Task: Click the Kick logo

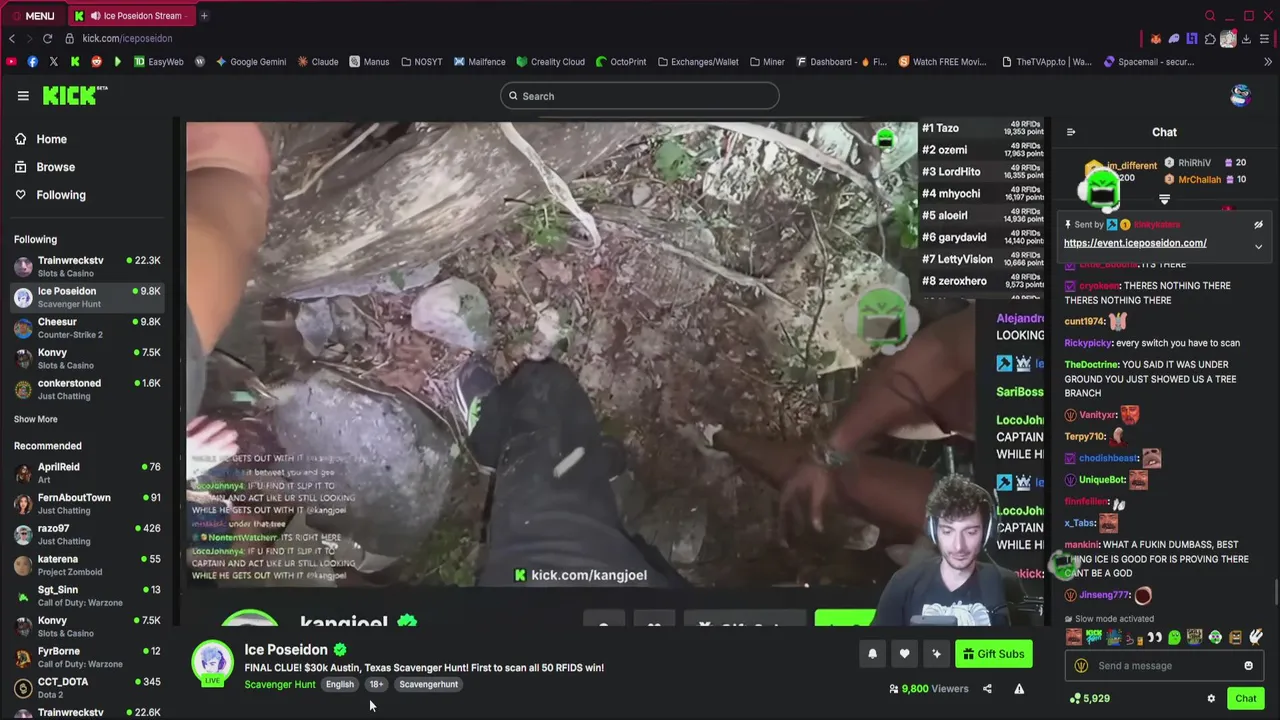Action: [x=74, y=95]
